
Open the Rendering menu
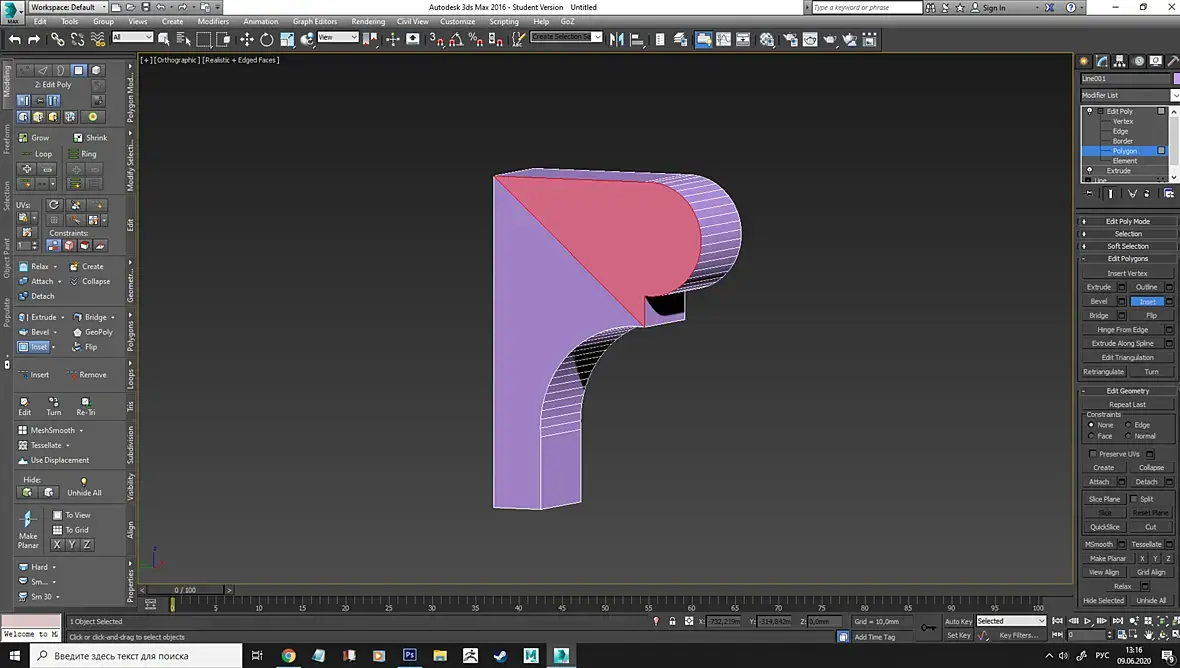[368, 21]
